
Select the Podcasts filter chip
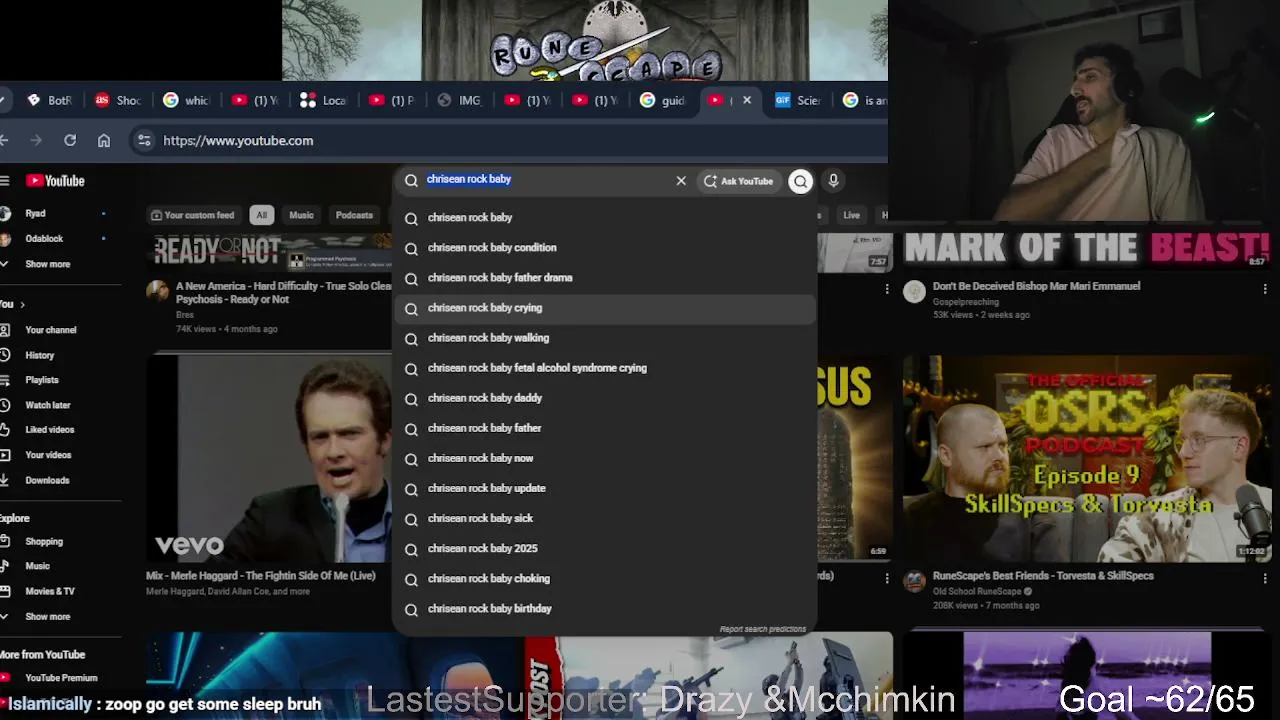pyautogui.click(x=354, y=215)
